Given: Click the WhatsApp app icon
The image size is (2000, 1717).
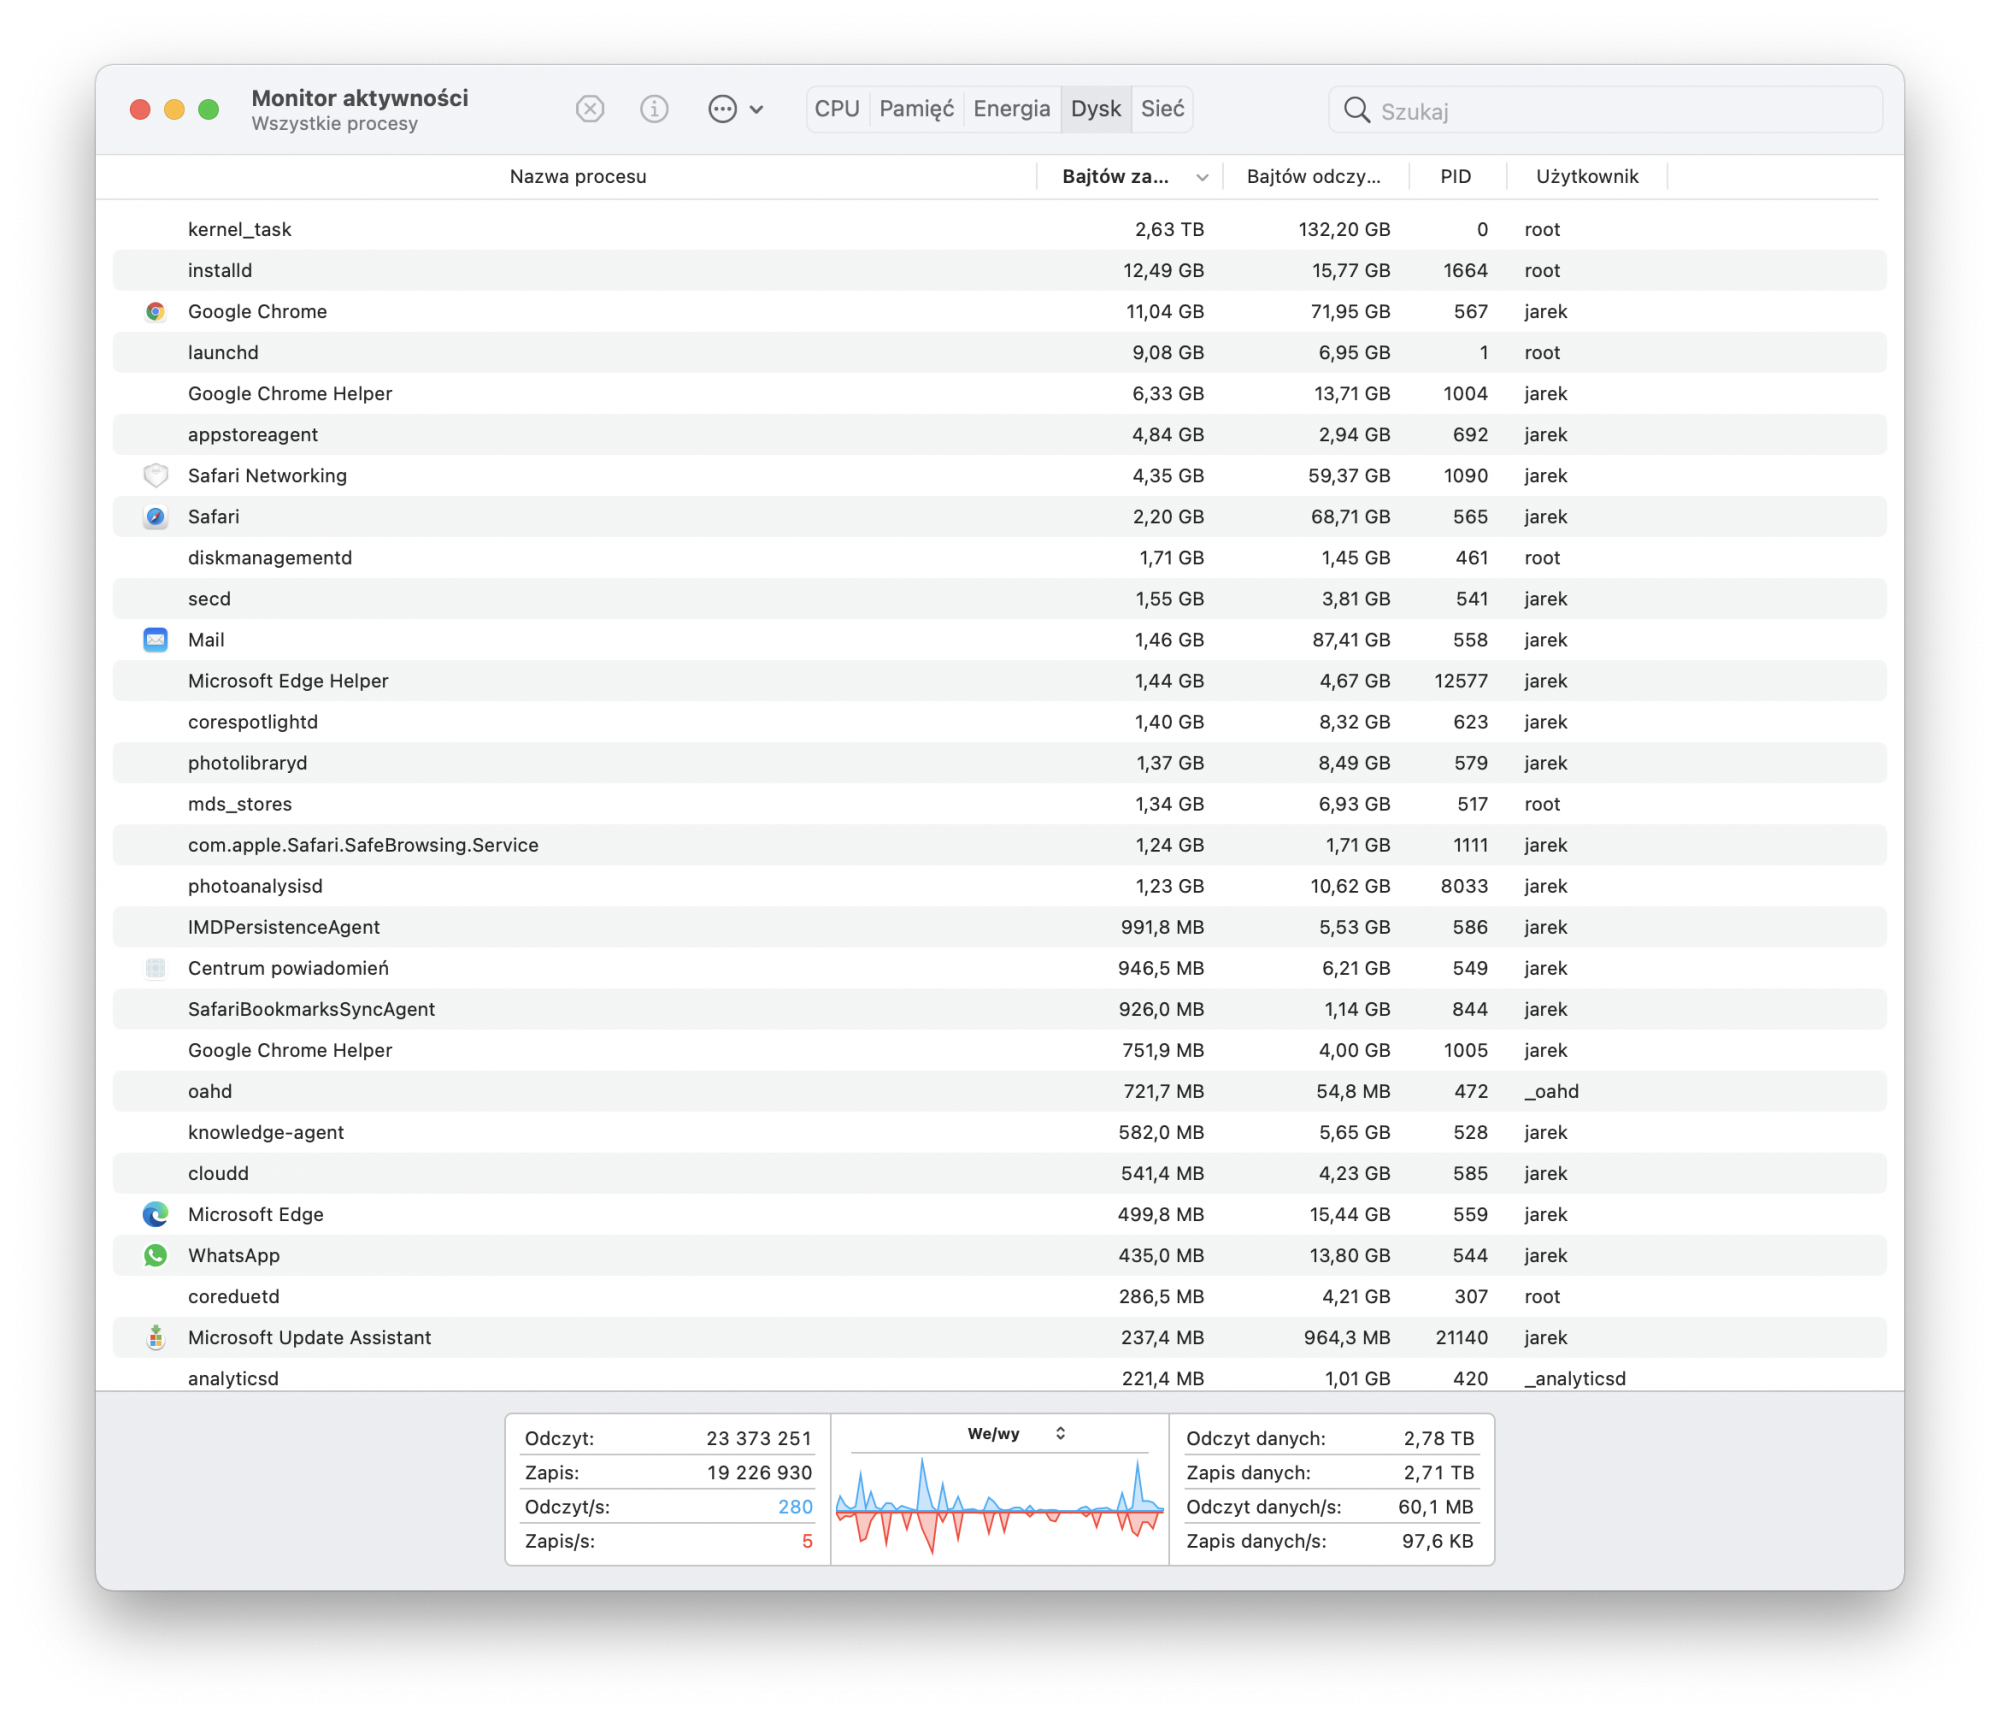Looking at the screenshot, I should pyautogui.click(x=155, y=1255).
